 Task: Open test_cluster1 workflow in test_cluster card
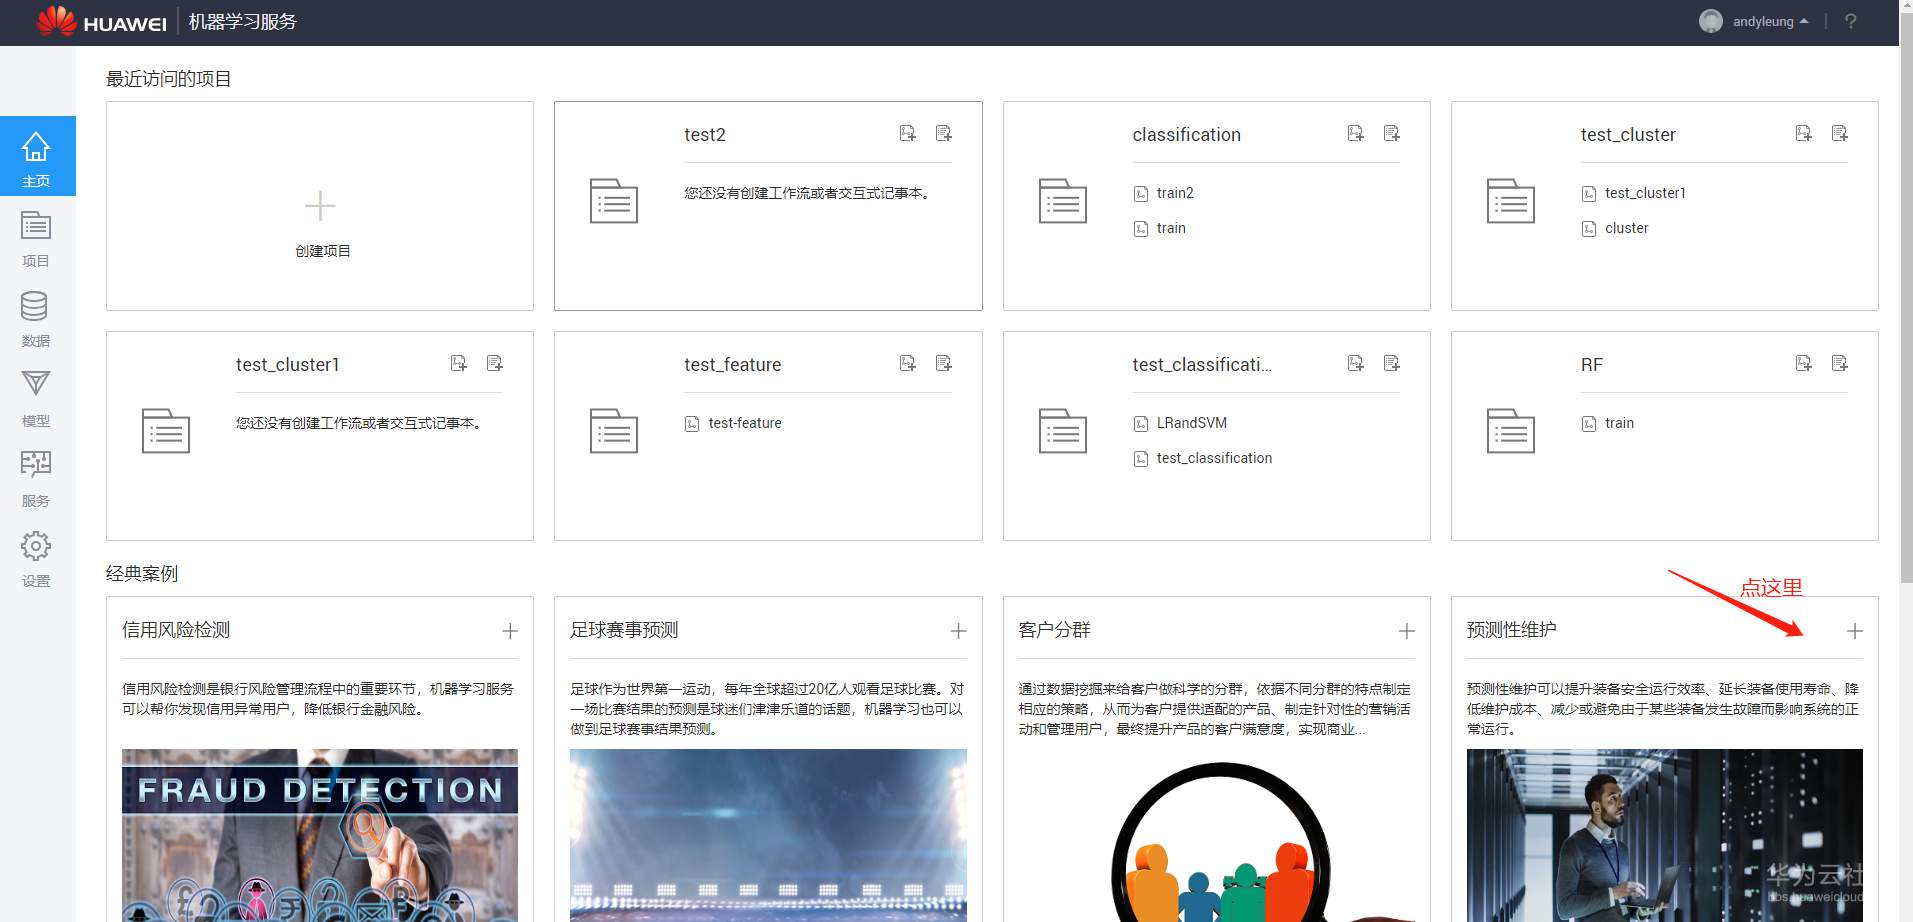click(1634, 193)
